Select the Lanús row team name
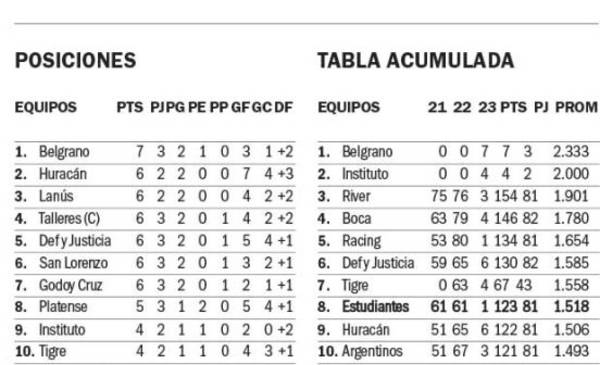The image size is (600, 365). pos(56,196)
